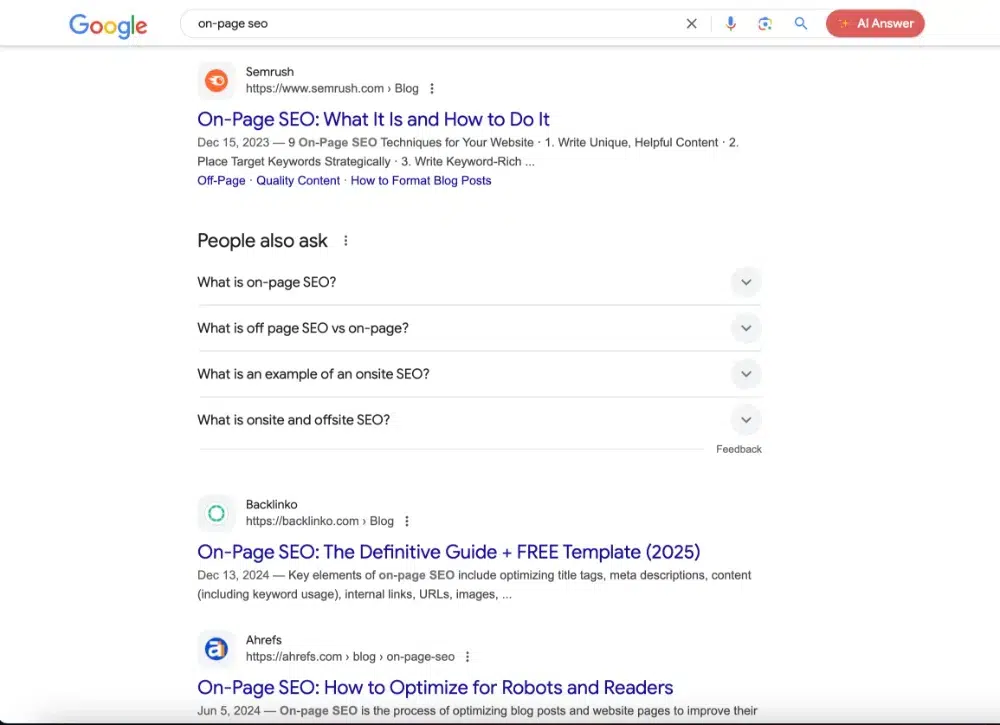Open 'On-Page SEO: The Definitive Guide' result

(x=448, y=552)
